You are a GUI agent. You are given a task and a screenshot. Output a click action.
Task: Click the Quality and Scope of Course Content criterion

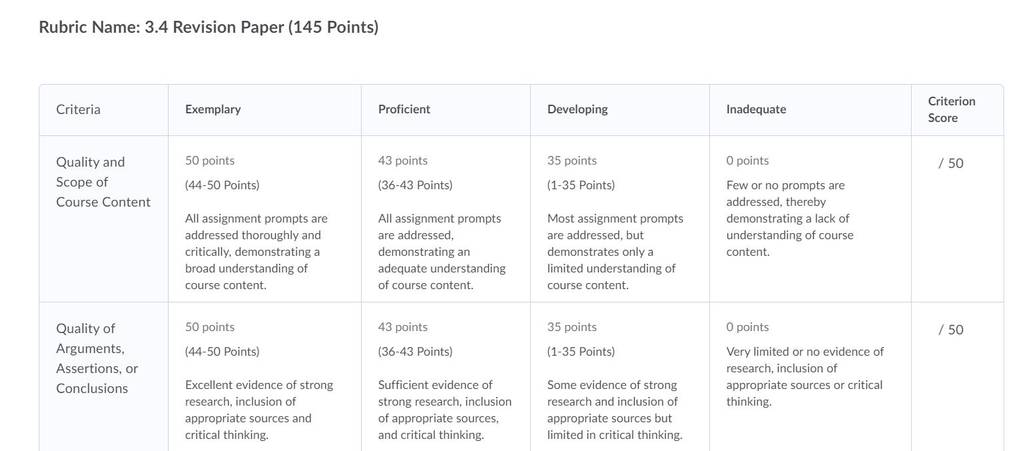click(x=103, y=182)
